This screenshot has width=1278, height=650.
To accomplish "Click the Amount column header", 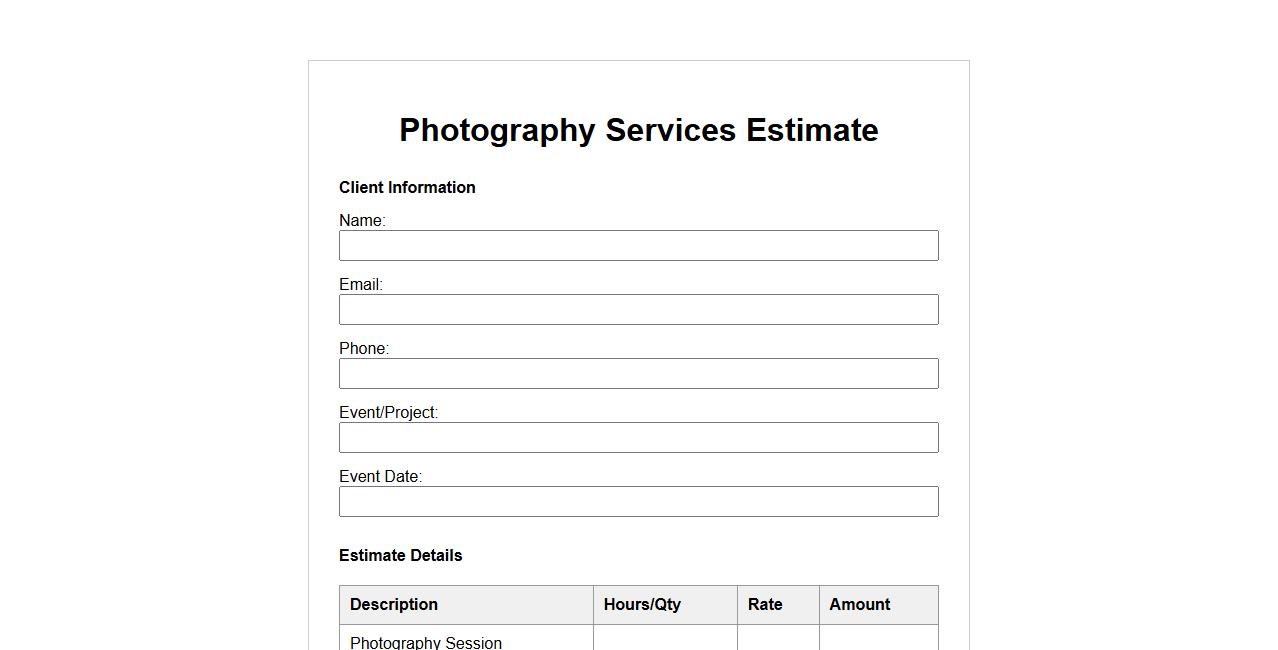I will pyautogui.click(x=859, y=605).
